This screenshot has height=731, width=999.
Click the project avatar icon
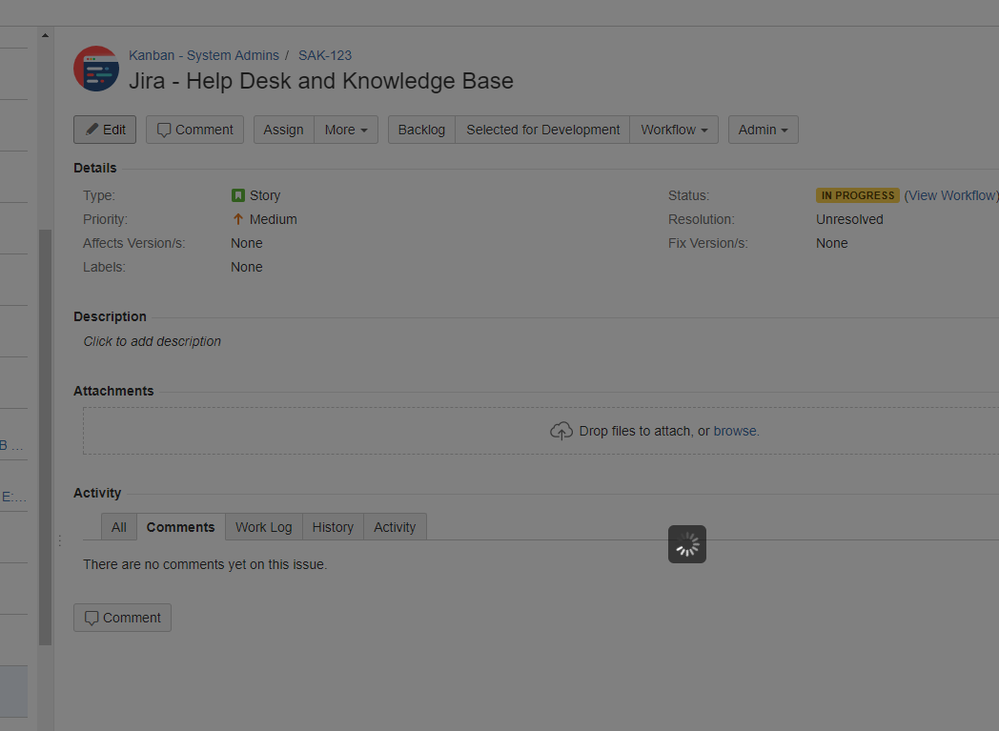(96, 68)
